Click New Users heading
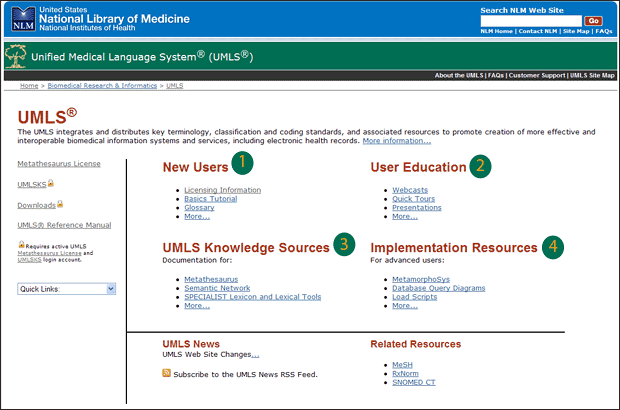 tap(195, 167)
